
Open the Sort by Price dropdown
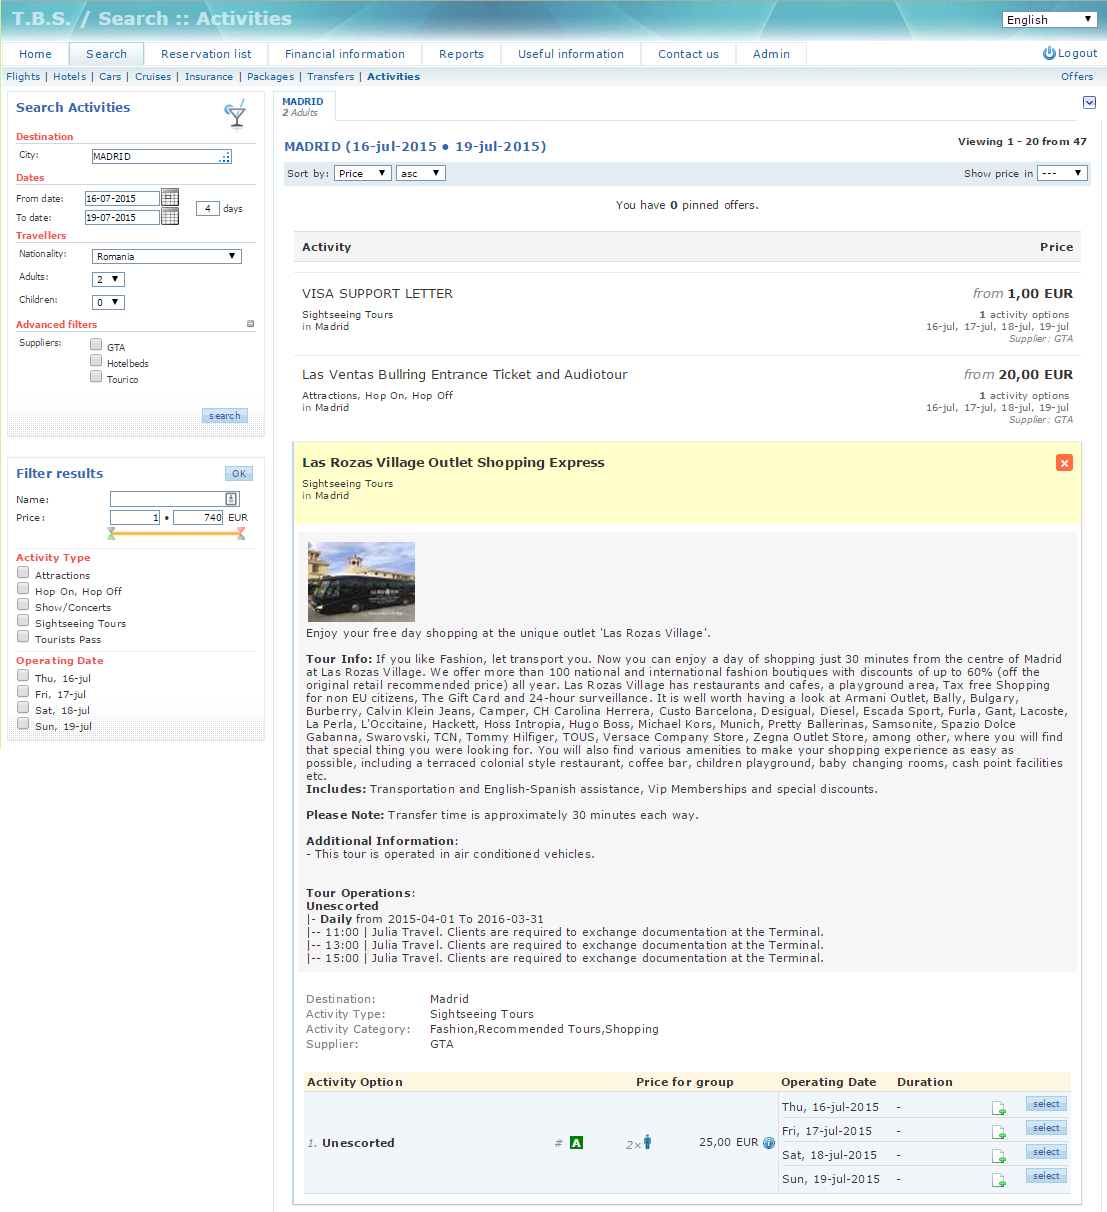[362, 173]
